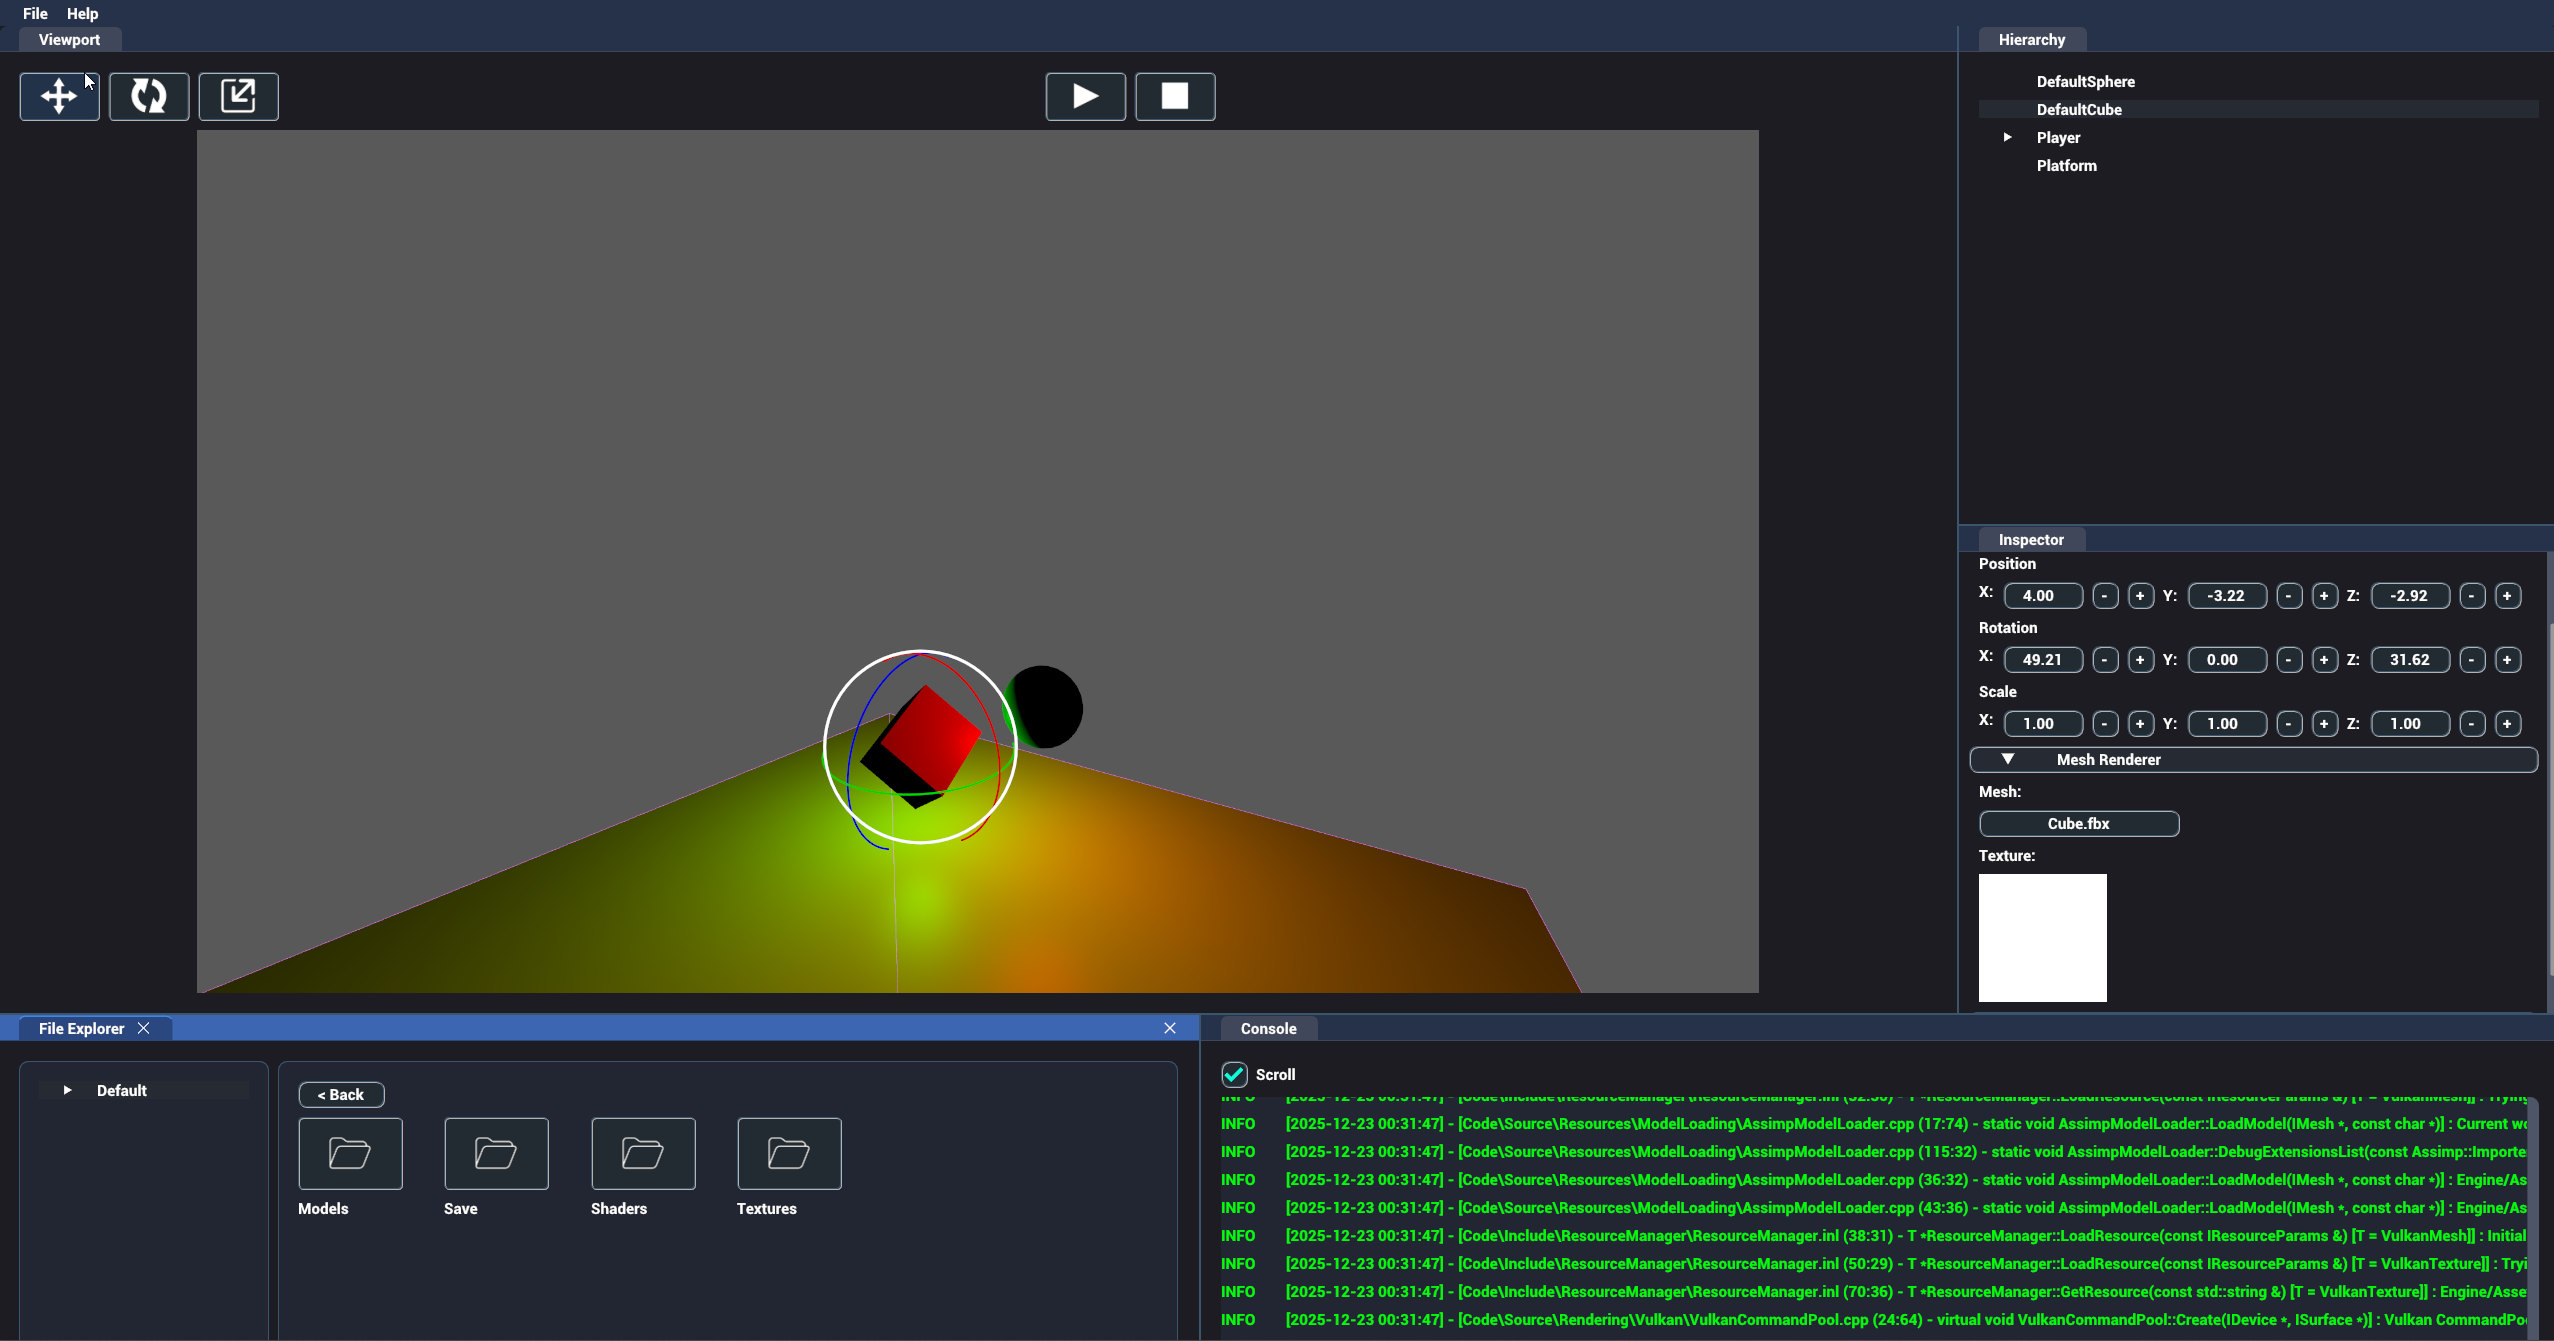Click the white texture preview swatch

2042,937
